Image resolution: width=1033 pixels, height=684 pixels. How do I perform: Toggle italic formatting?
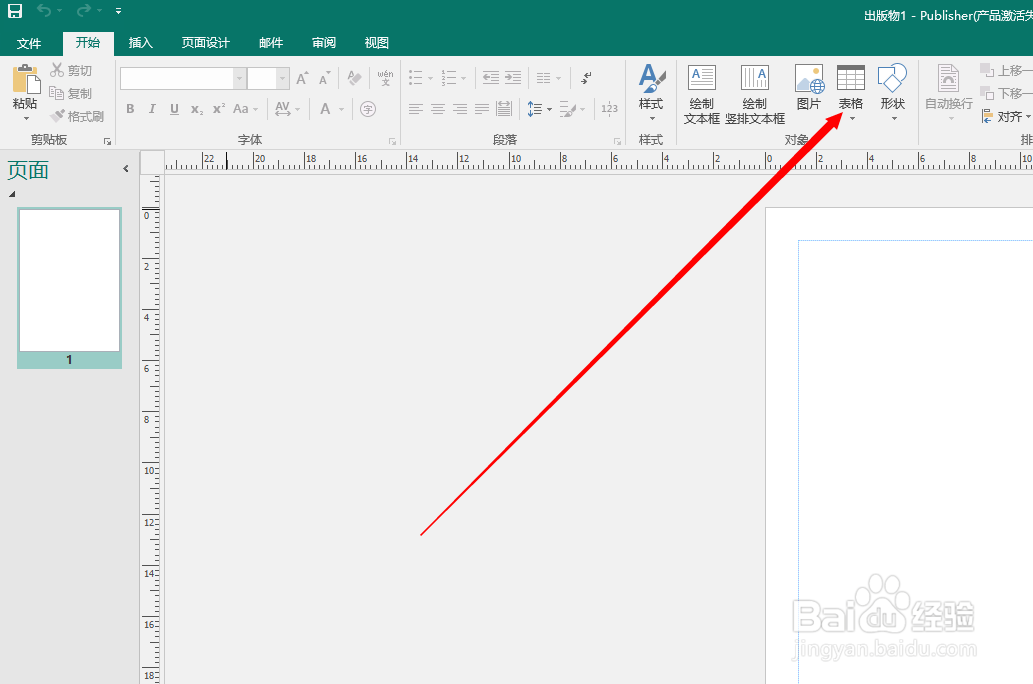coord(150,108)
